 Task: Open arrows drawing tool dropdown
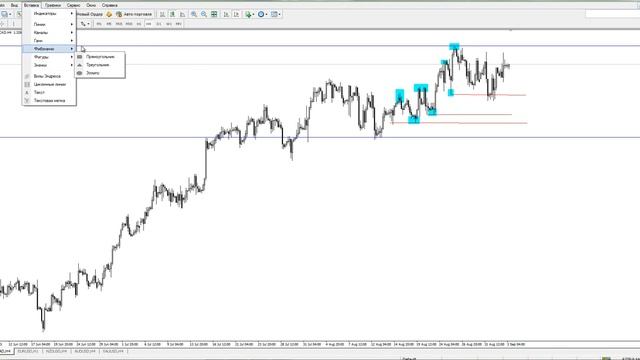coord(85,24)
